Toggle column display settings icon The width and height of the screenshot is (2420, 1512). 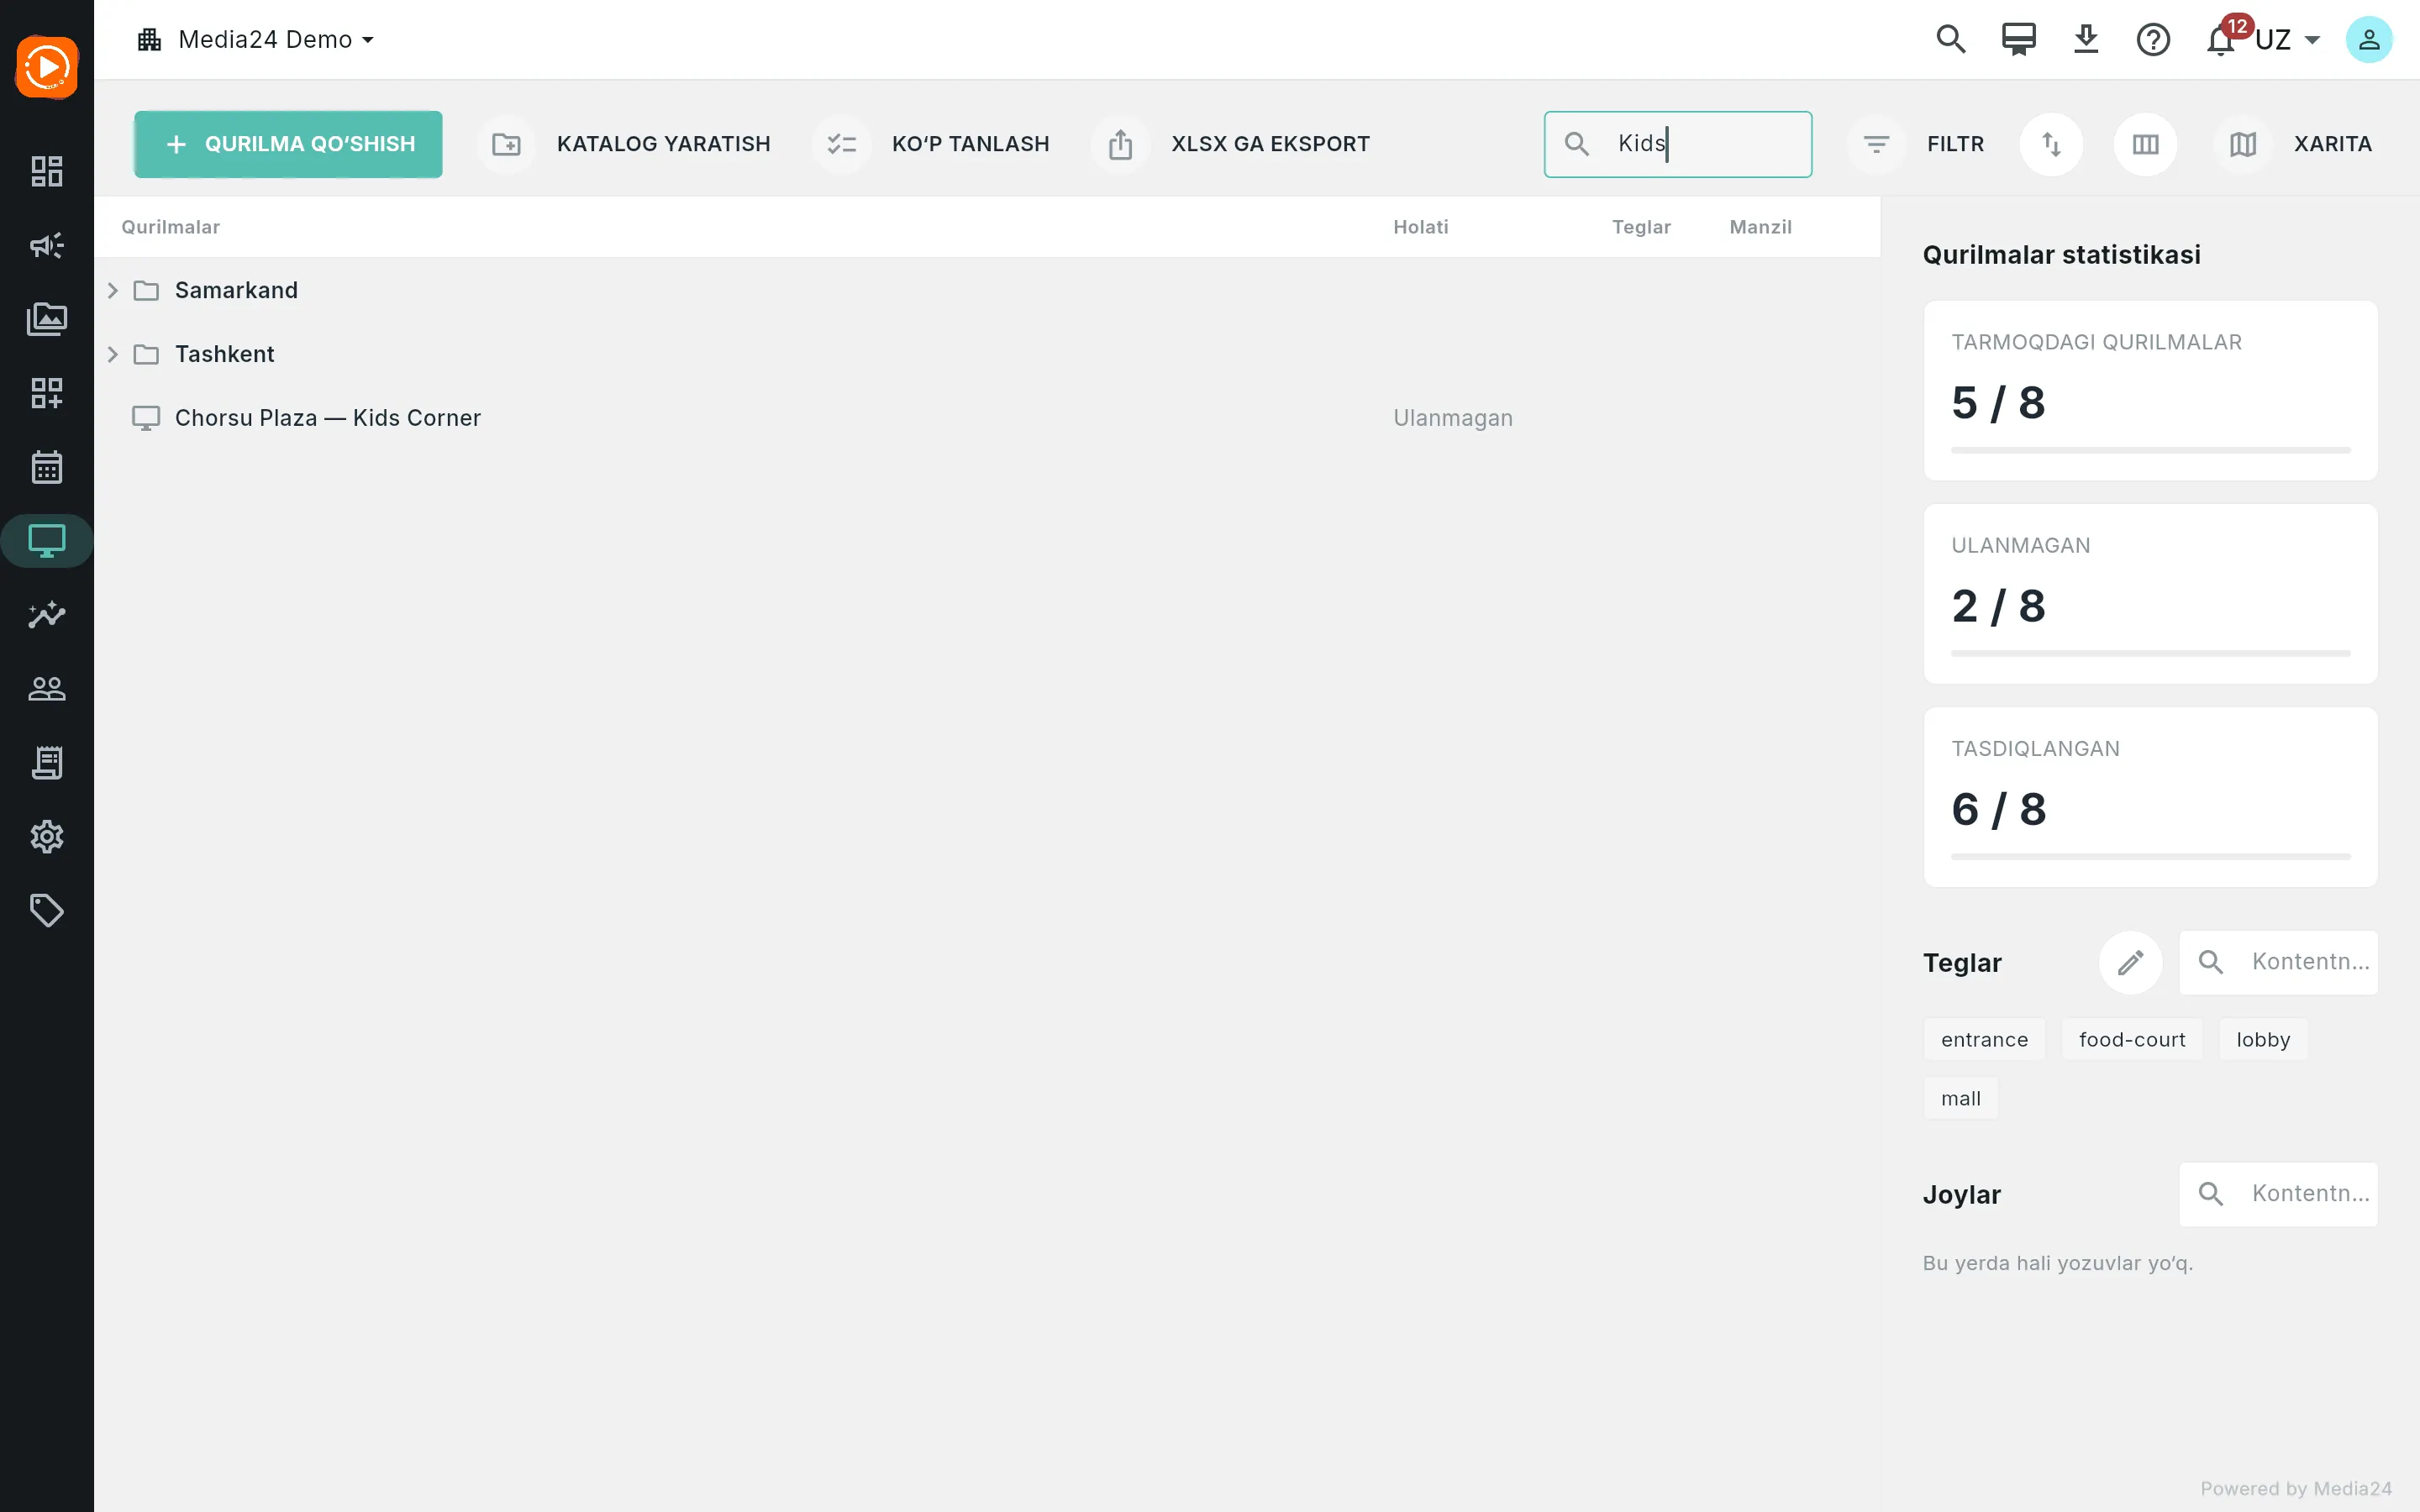[x=2145, y=144]
